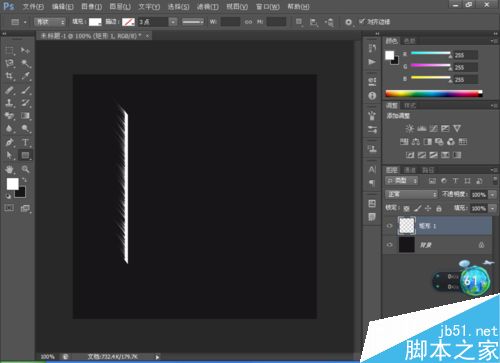500x363 pixels.
Task: Open blending mode Normal dropdown
Action: click(x=411, y=194)
